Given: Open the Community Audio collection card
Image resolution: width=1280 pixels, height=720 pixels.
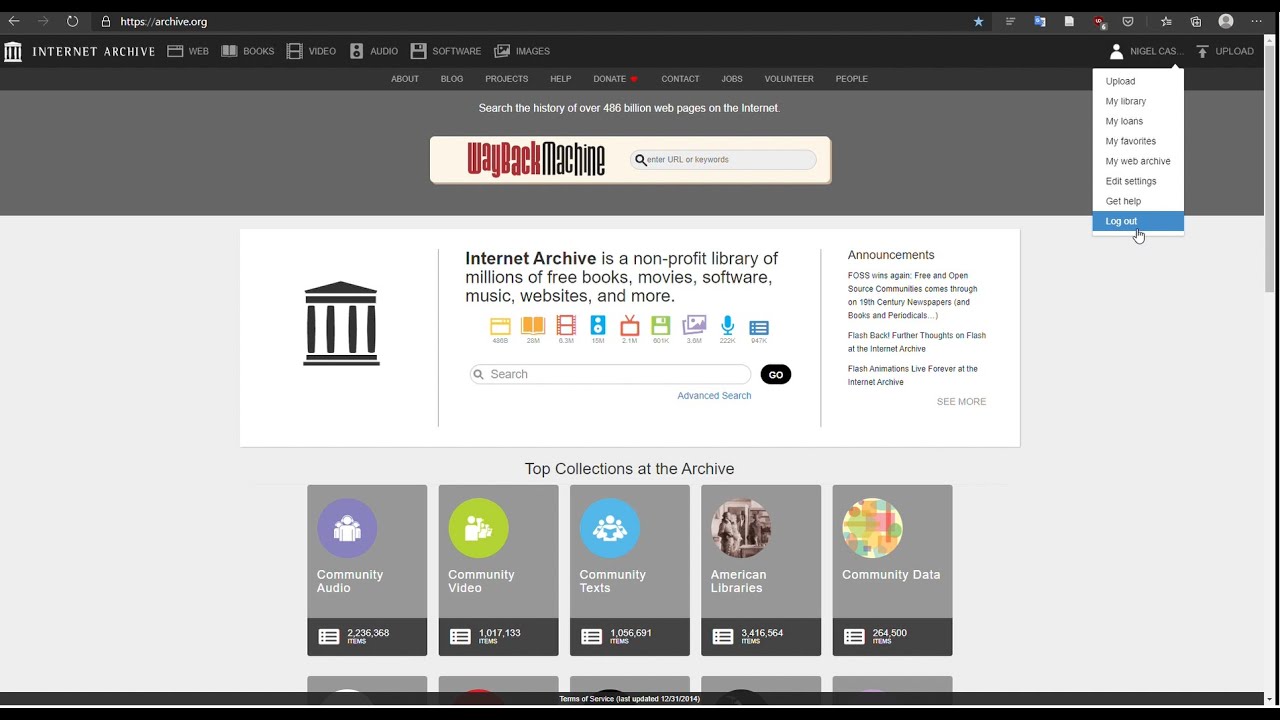Looking at the screenshot, I should click(x=367, y=570).
